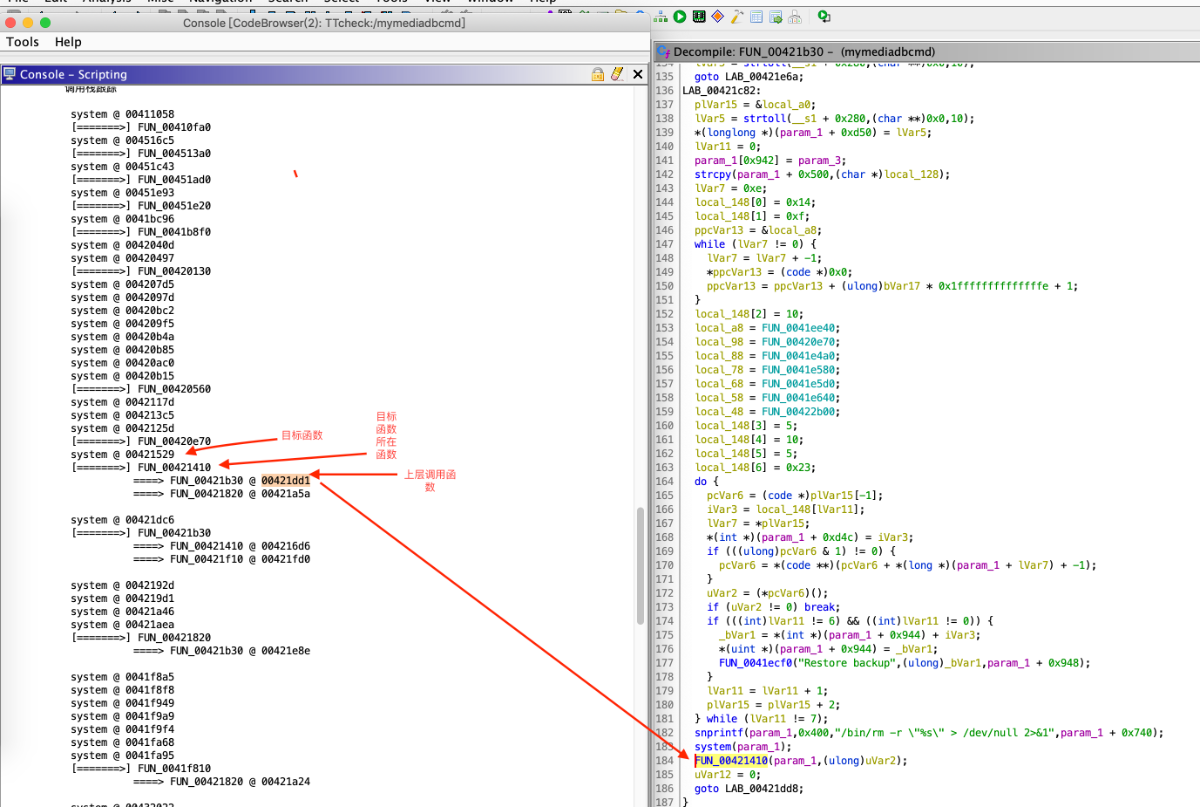The width and height of the screenshot is (1200, 807).
Task: Open the Memory Map icon in toolbar
Action: (699, 16)
